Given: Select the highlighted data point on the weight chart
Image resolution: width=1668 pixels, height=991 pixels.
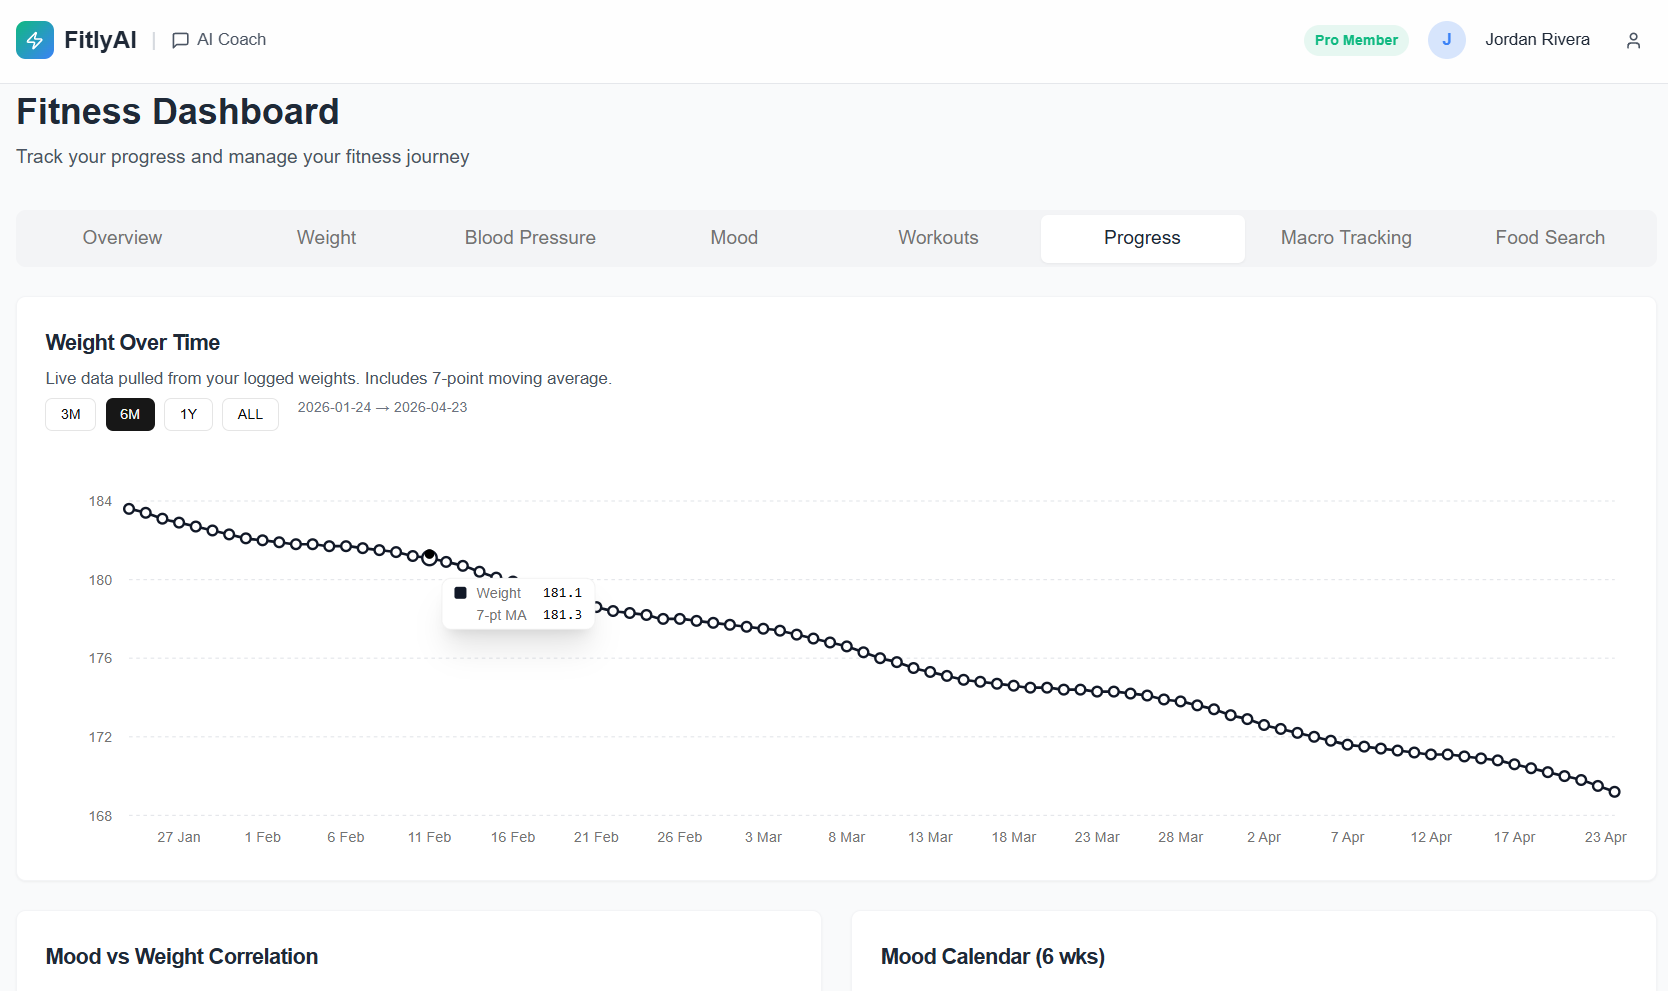Looking at the screenshot, I should (x=428, y=555).
